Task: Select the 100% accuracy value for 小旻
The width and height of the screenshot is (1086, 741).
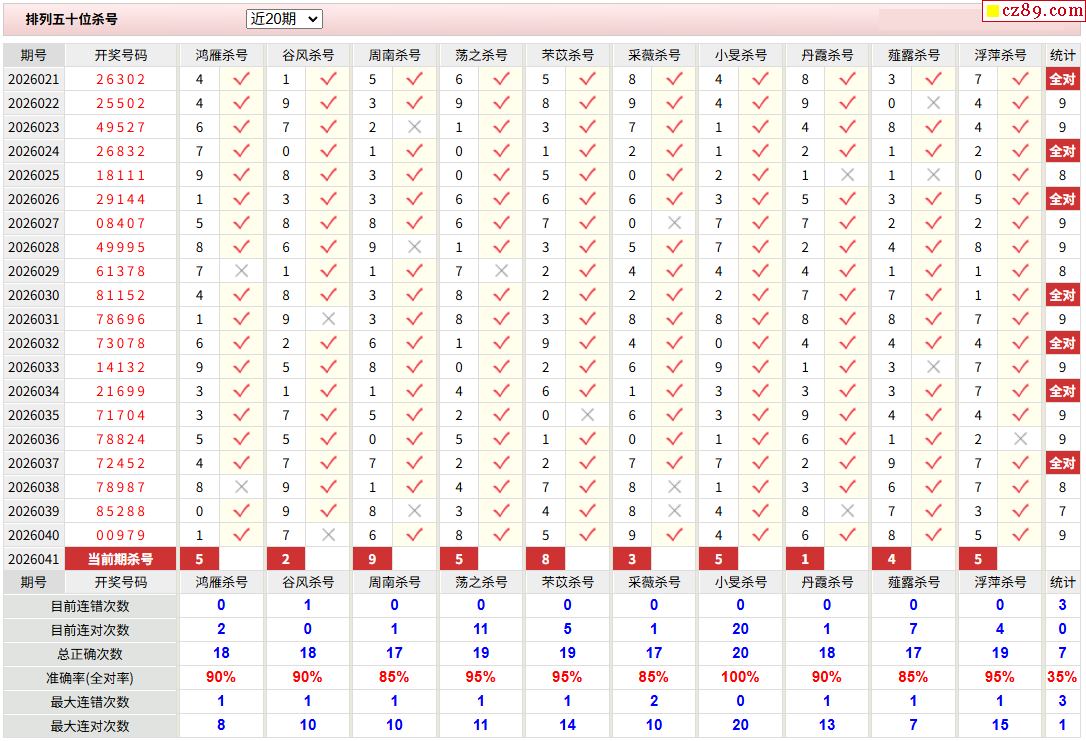Action: pyautogui.click(x=740, y=677)
